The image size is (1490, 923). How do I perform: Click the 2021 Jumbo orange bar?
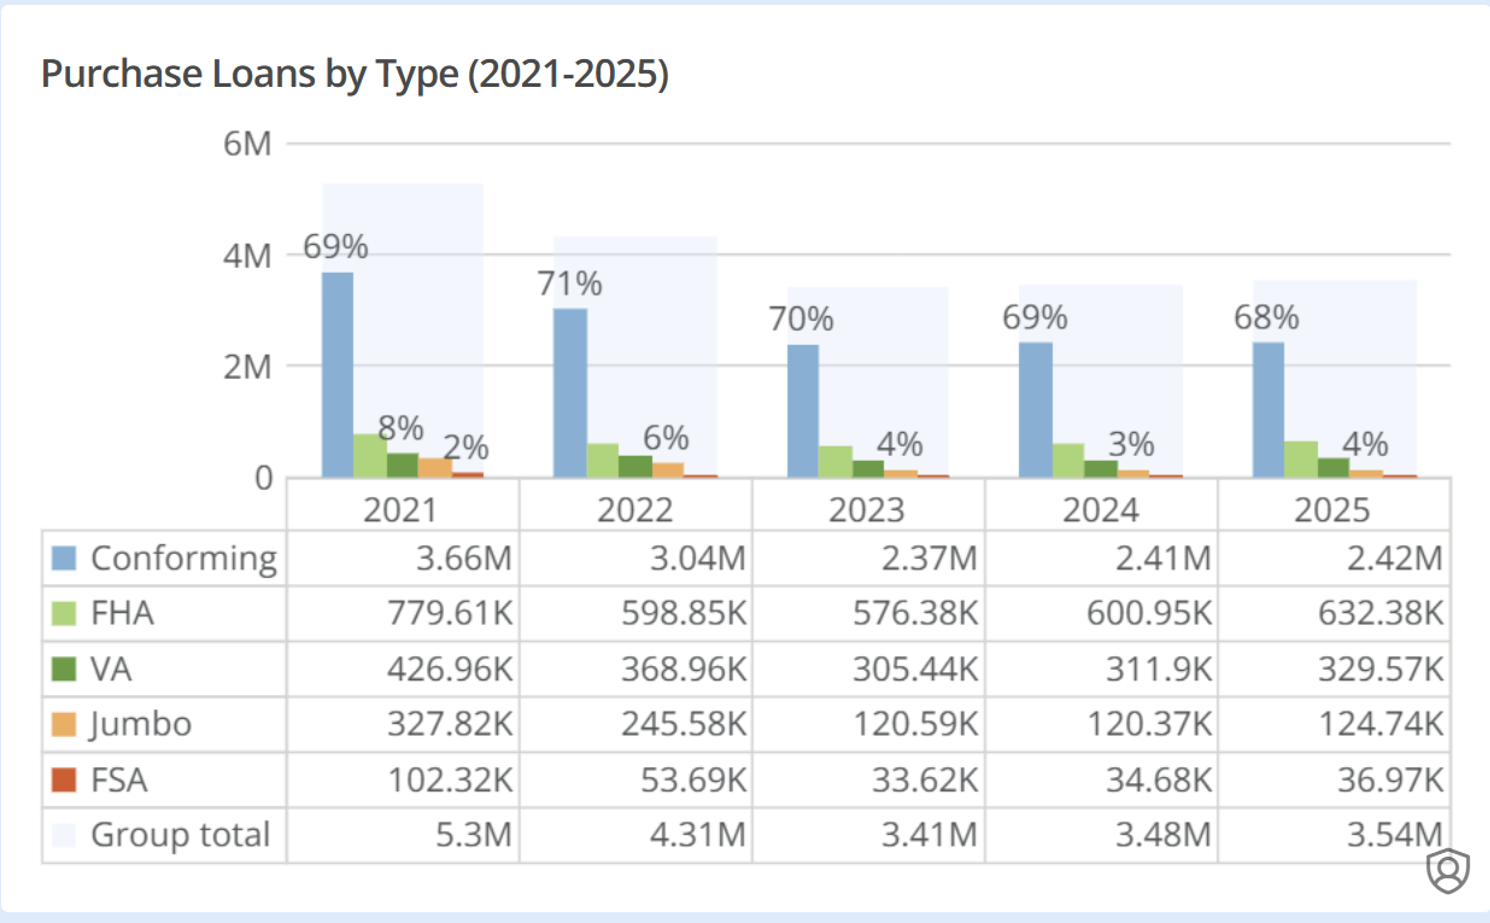tap(435, 468)
